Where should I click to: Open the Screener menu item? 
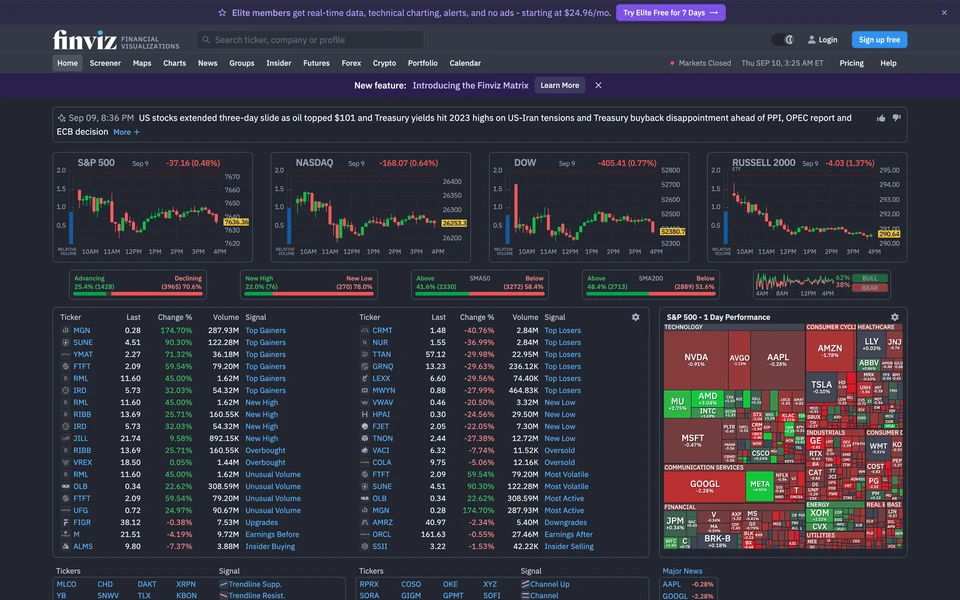(x=105, y=63)
